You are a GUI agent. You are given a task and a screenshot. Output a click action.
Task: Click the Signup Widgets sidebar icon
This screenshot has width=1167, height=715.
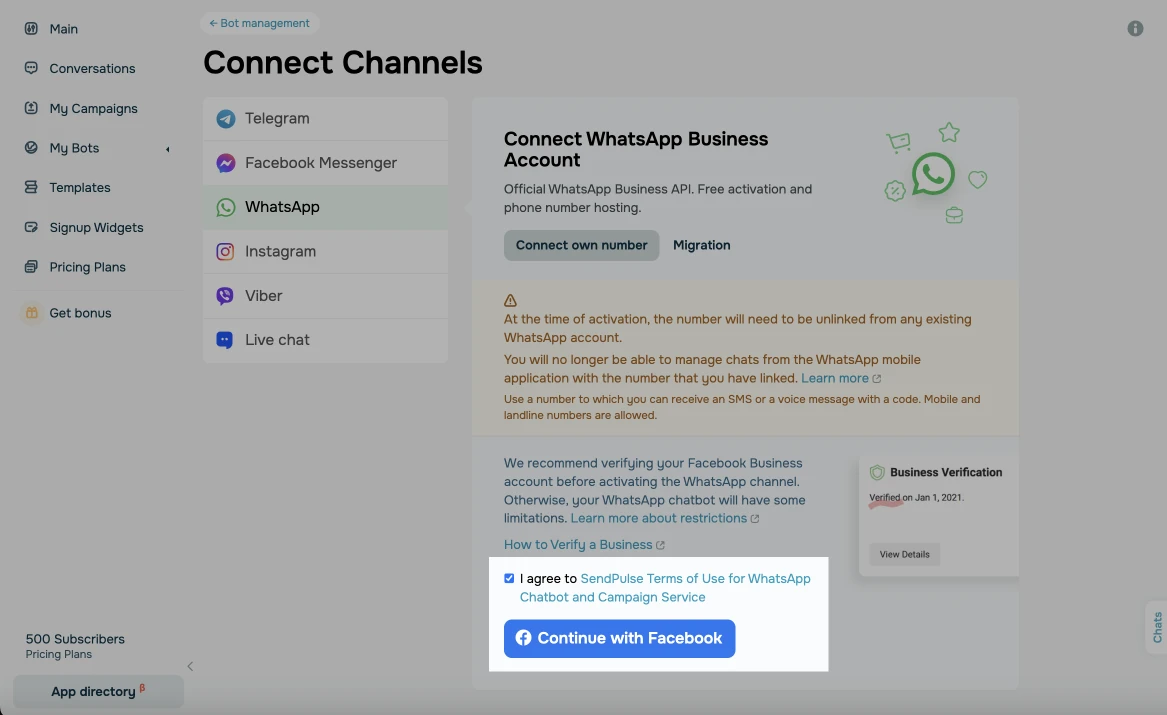click(x=29, y=227)
